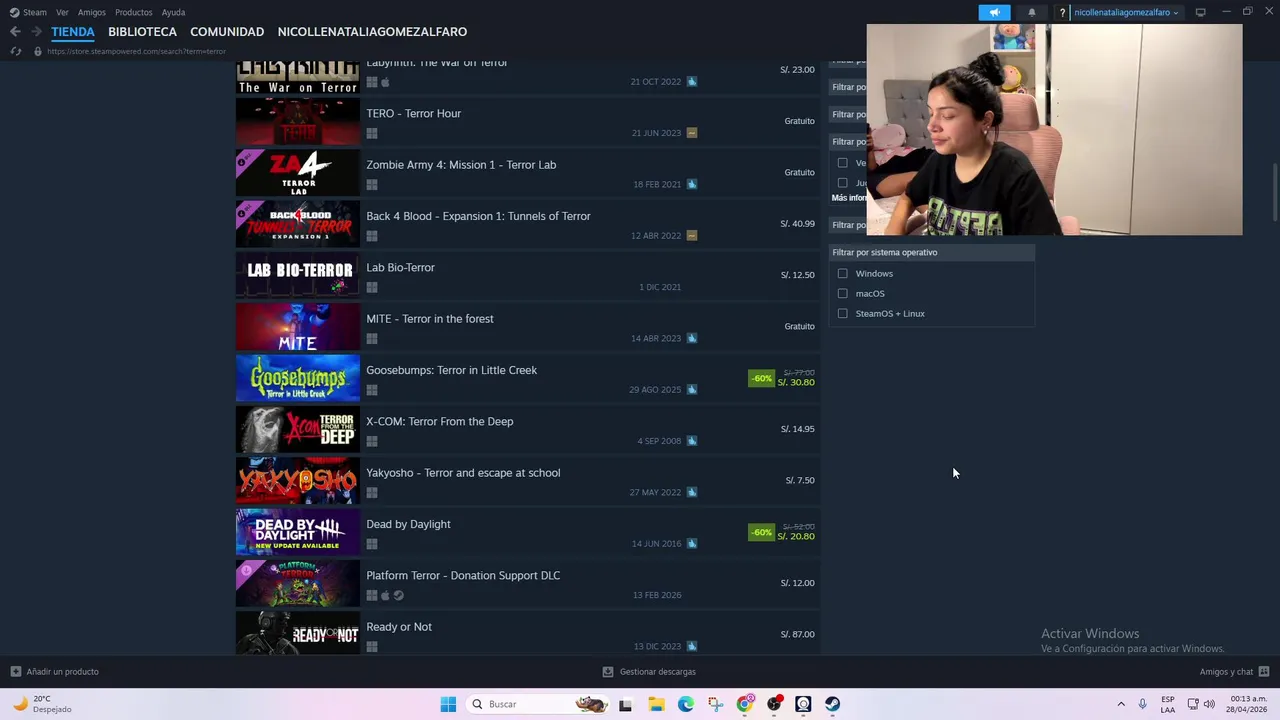Open Google Chrome from taskbar

745,704
